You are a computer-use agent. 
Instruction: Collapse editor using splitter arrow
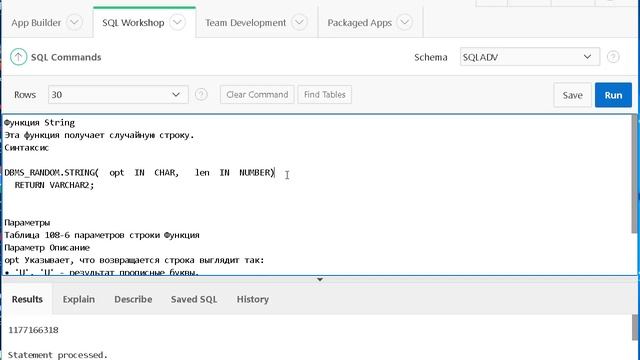point(320,280)
